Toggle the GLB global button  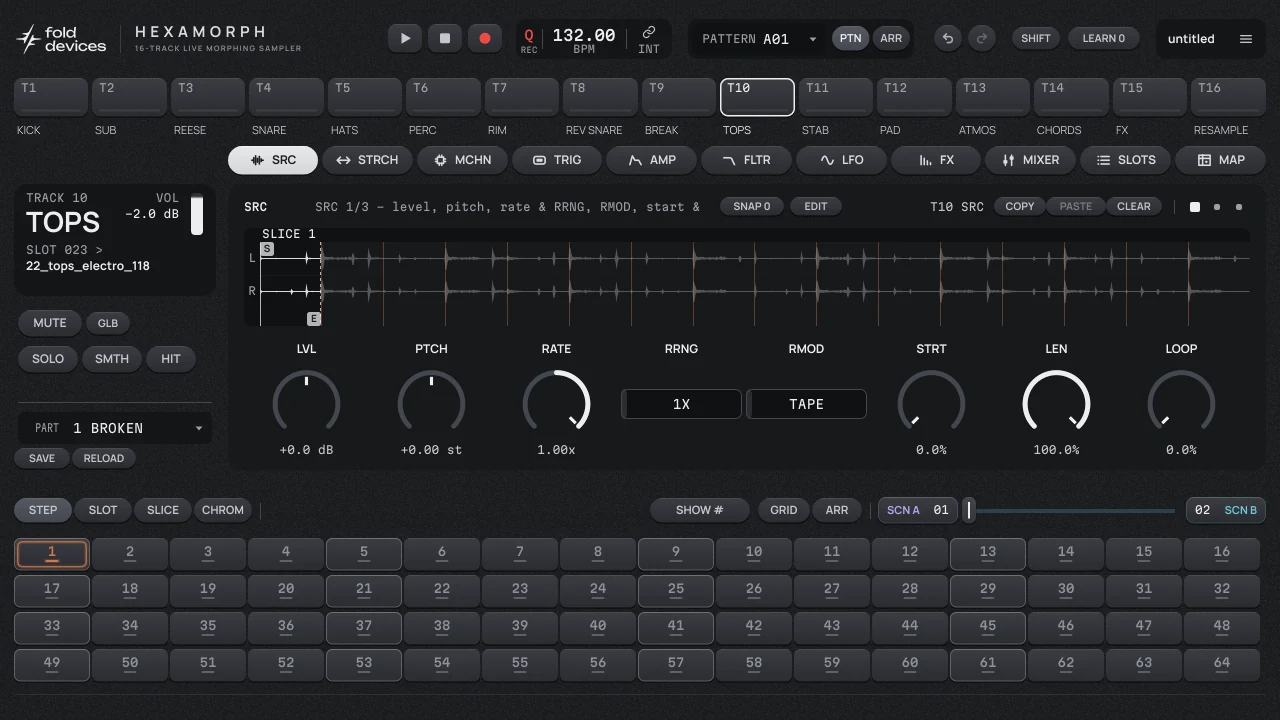pos(108,323)
